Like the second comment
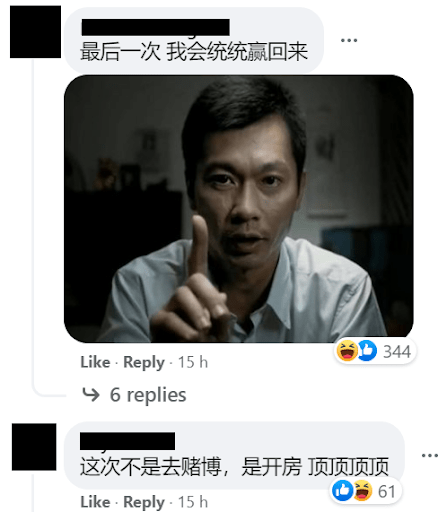447x512 pixels. click(x=95, y=502)
